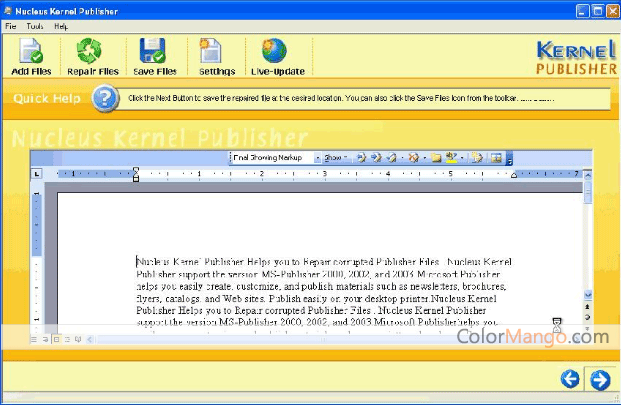Go back with the Back arrow button
The image size is (621, 405).
coord(570,379)
